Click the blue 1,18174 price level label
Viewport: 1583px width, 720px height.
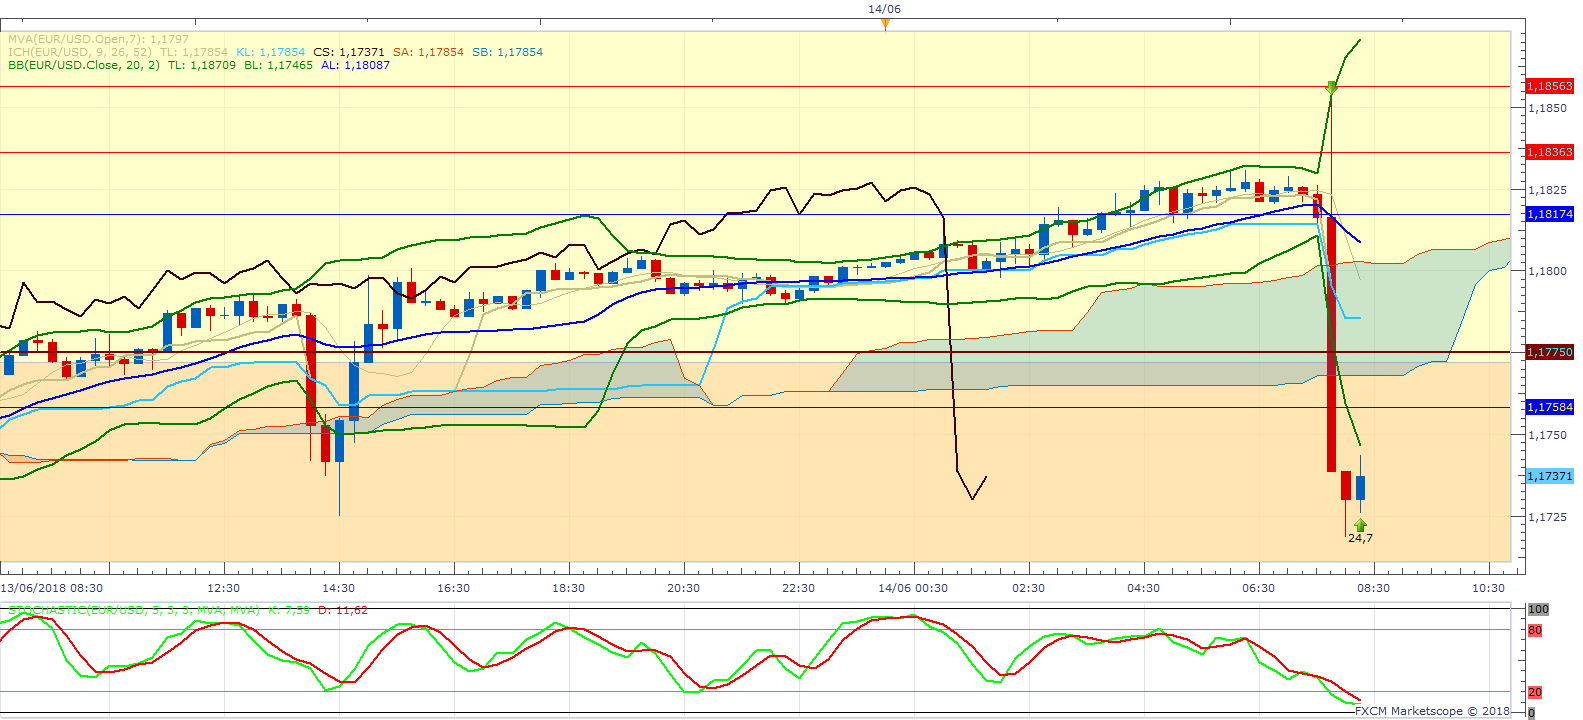click(x=1549, y=214)
